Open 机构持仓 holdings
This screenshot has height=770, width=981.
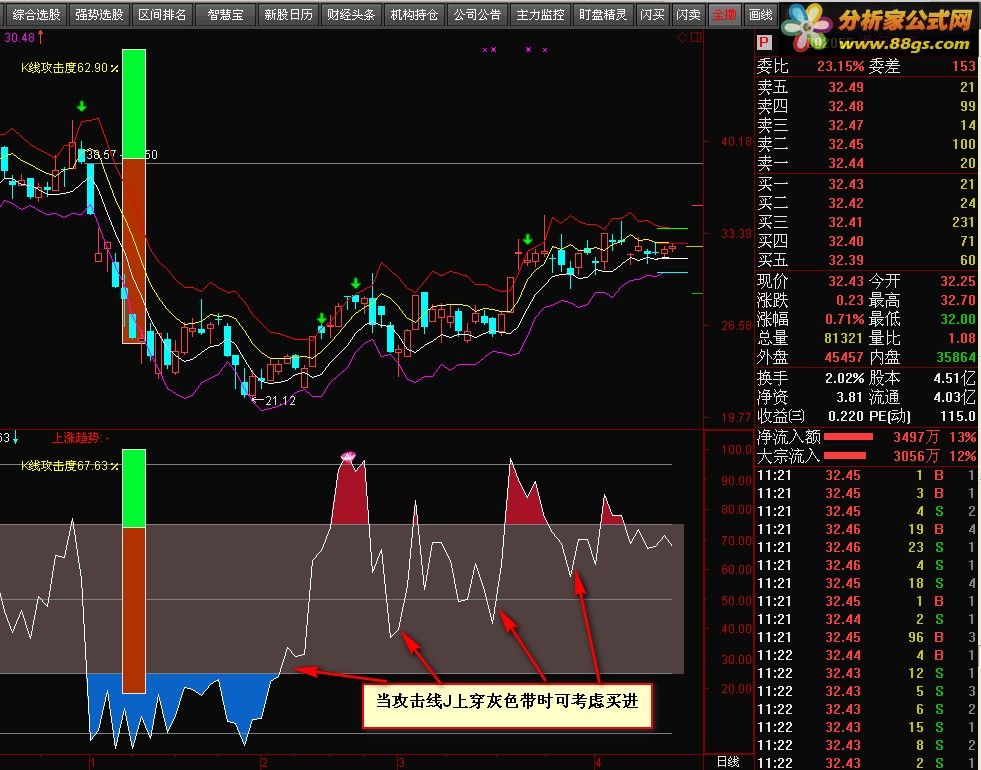click(414, 14)
